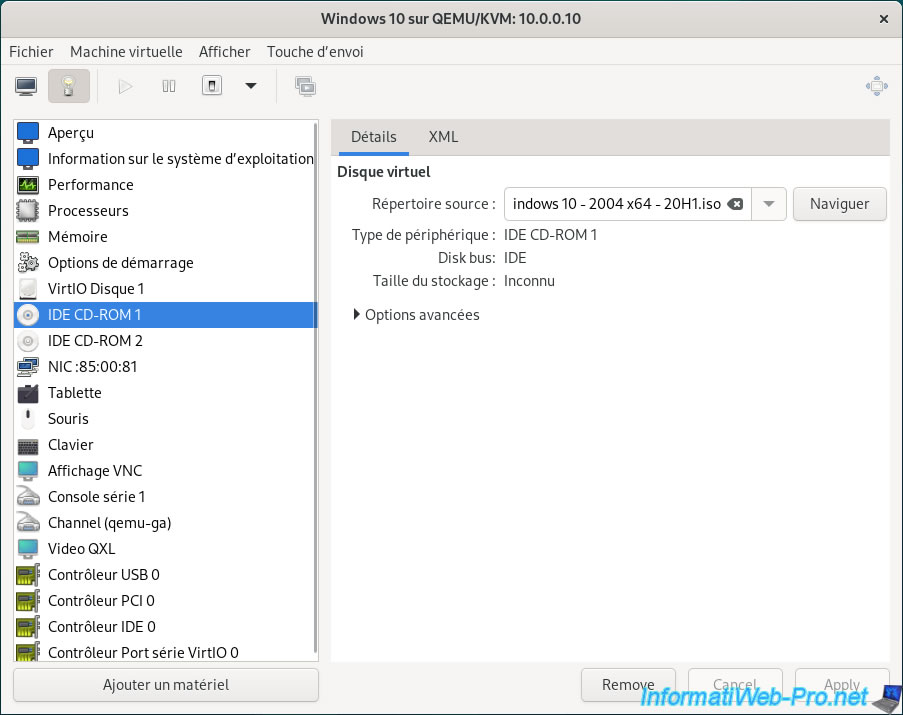Clear the ISO source path
Viewport: 903px width, 715px height.
tap(735, 204)
